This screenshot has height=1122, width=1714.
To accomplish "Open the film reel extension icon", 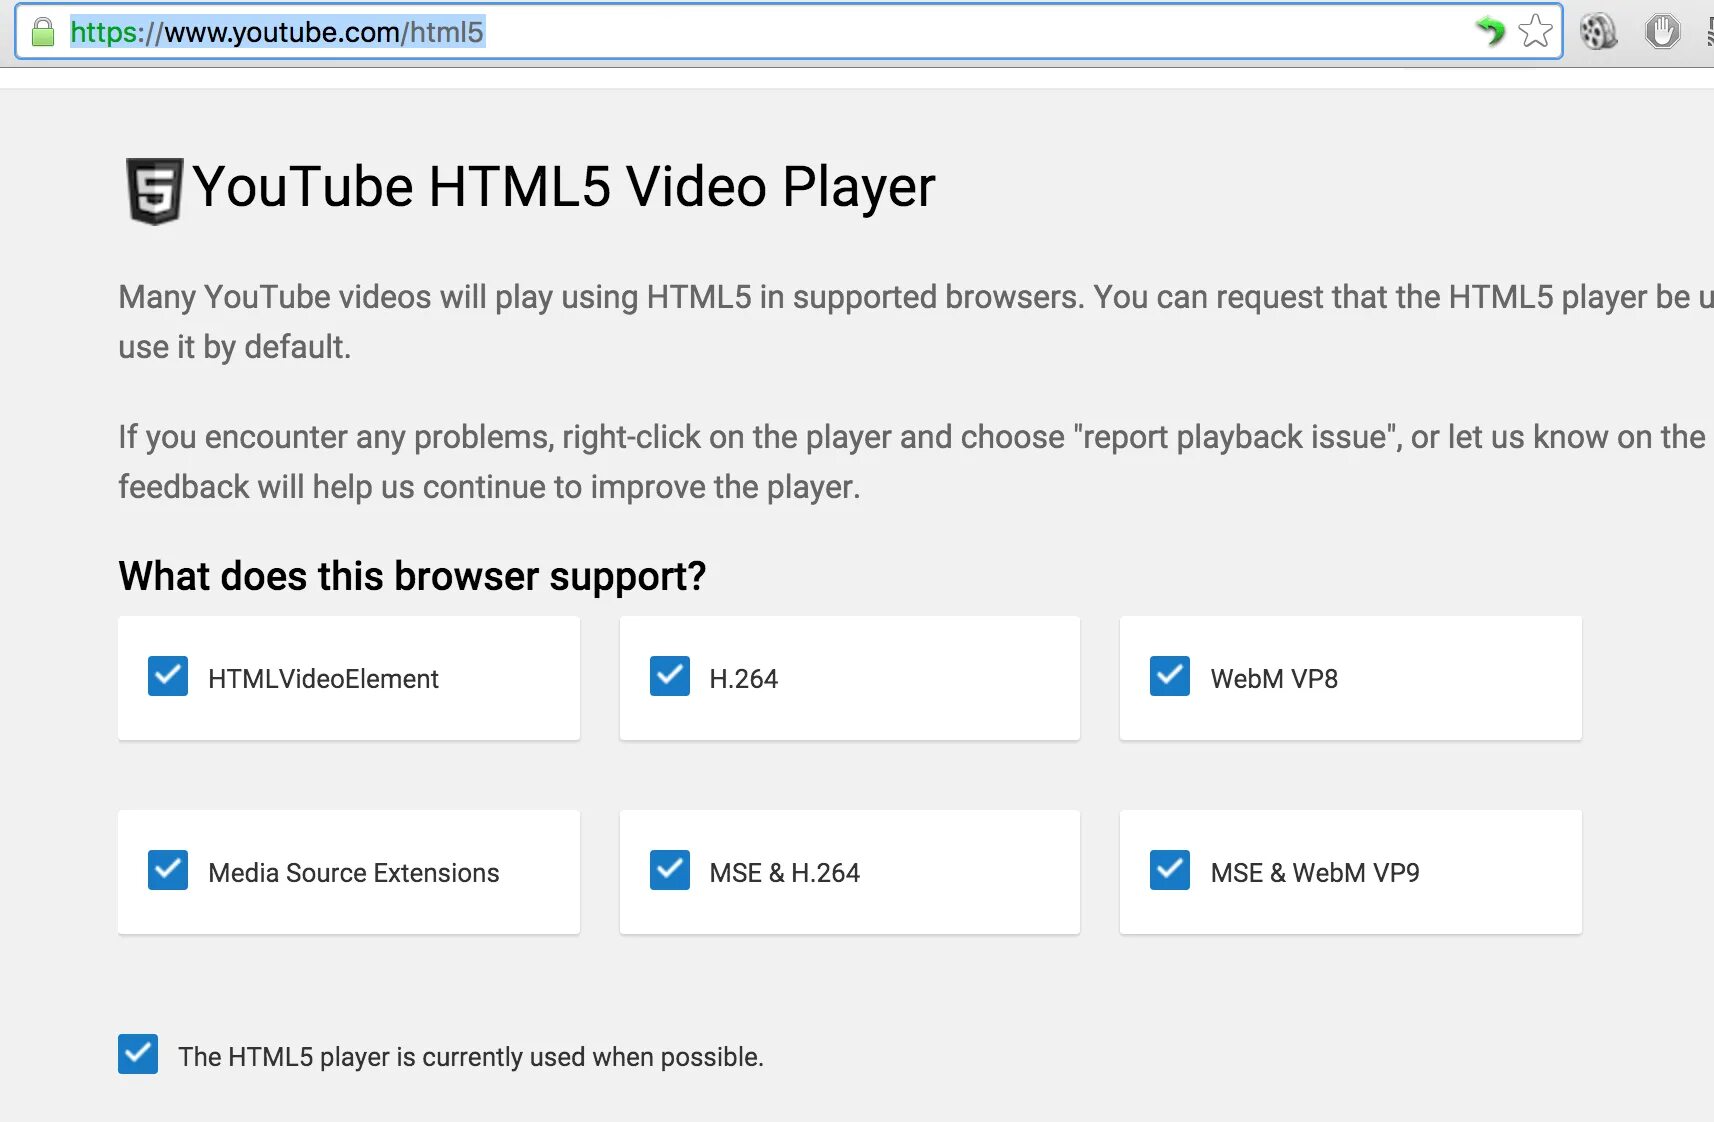I will (x=1598, y=32).
